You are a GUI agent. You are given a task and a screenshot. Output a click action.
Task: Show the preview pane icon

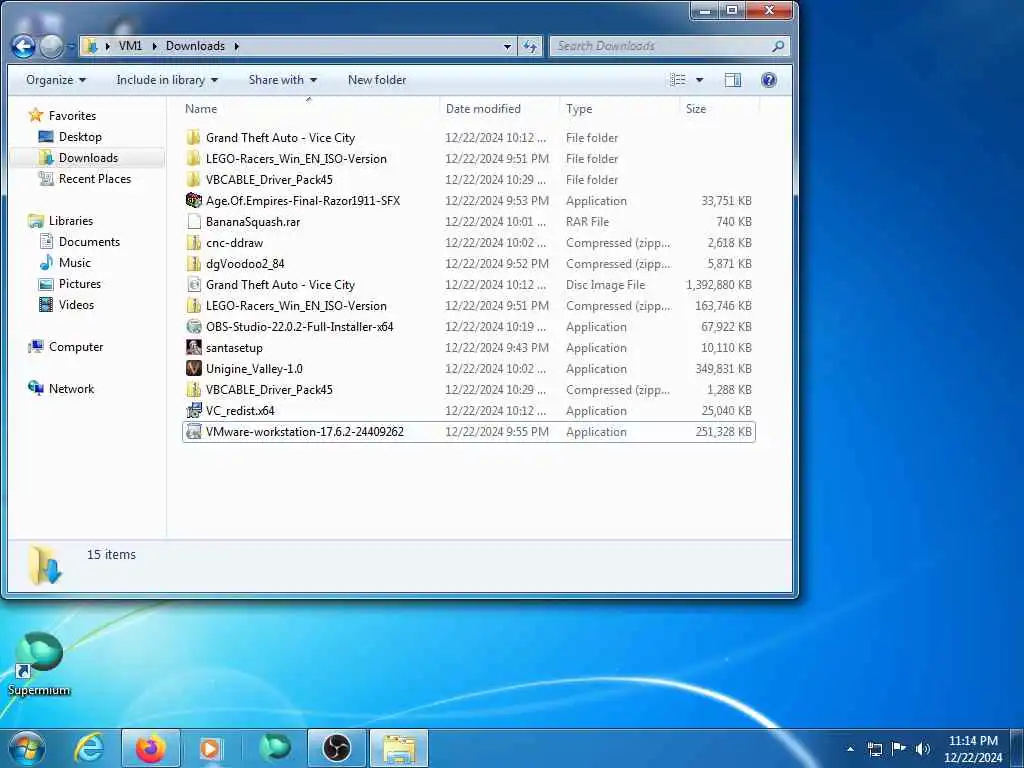coord(733,80)
